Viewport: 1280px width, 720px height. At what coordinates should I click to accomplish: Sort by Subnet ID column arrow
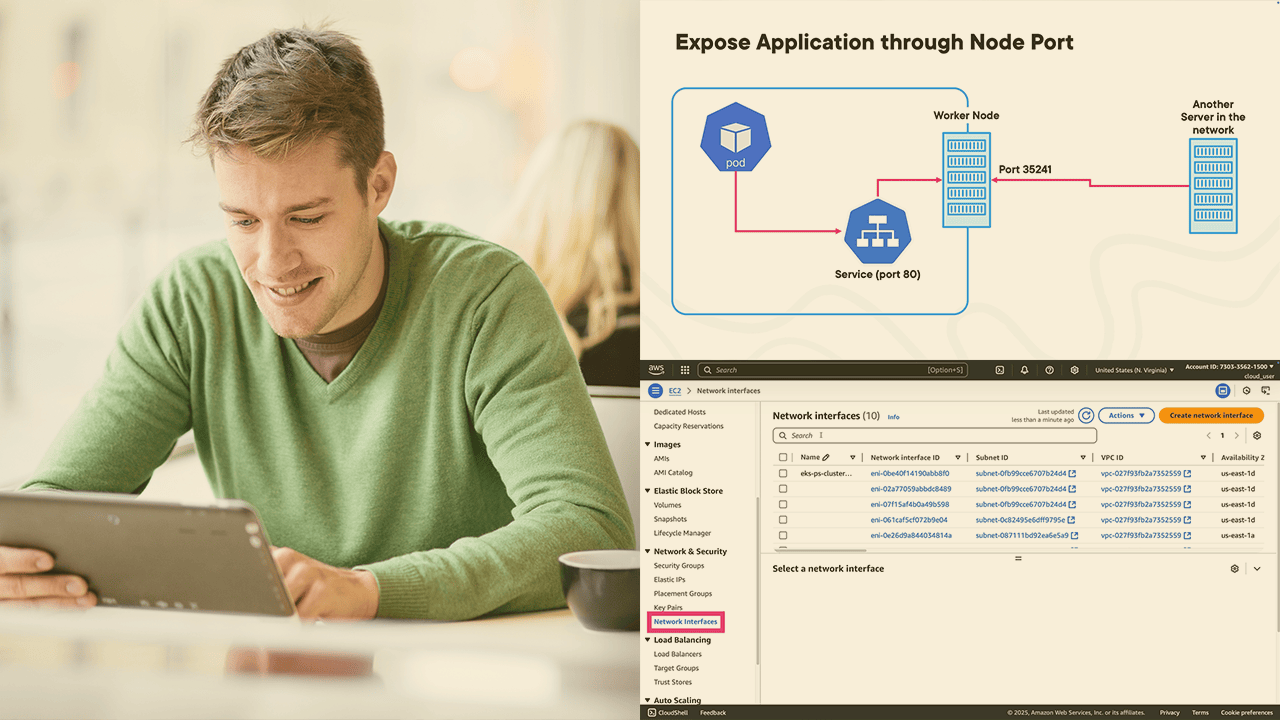1083,458
